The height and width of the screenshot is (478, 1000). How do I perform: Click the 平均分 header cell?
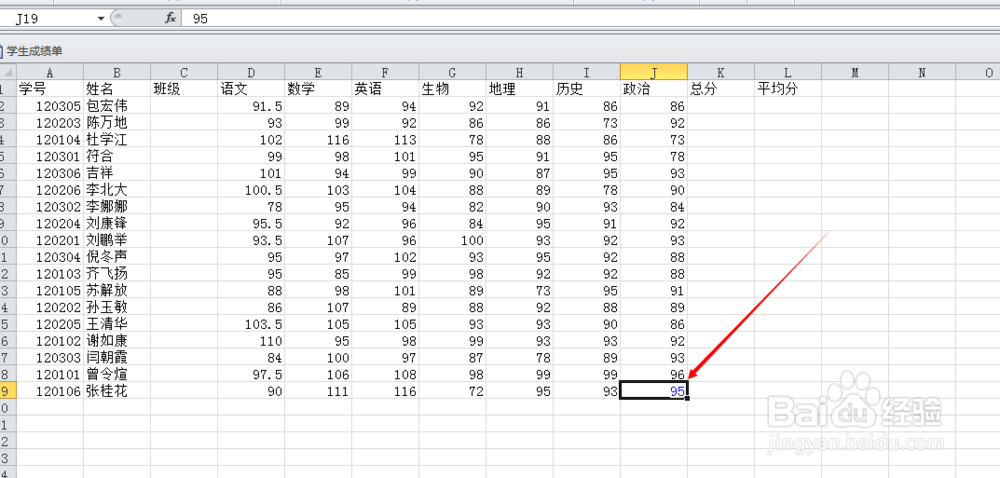pyautogui.click(x=788, y=89)
